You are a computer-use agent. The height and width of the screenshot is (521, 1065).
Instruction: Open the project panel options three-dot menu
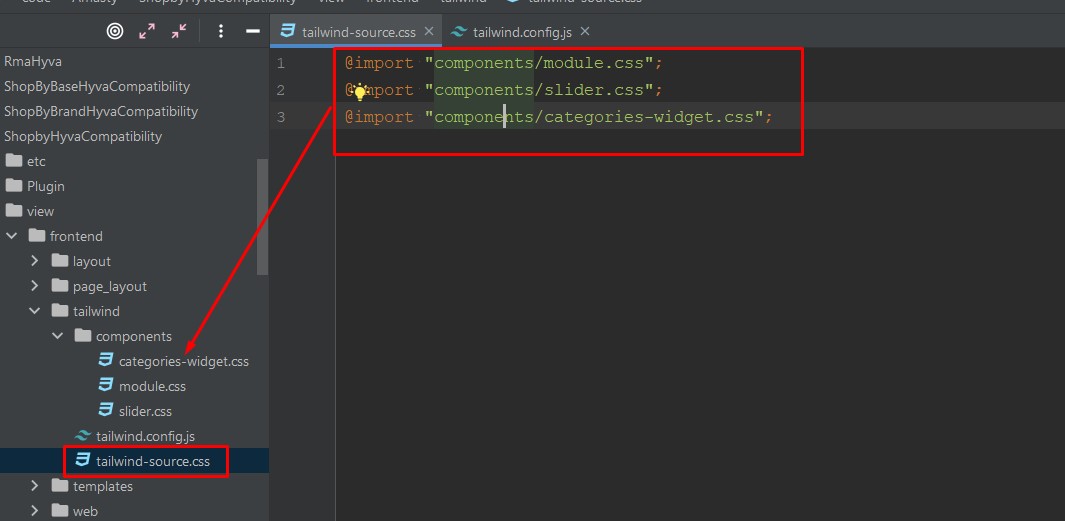[x=220, y=31]
